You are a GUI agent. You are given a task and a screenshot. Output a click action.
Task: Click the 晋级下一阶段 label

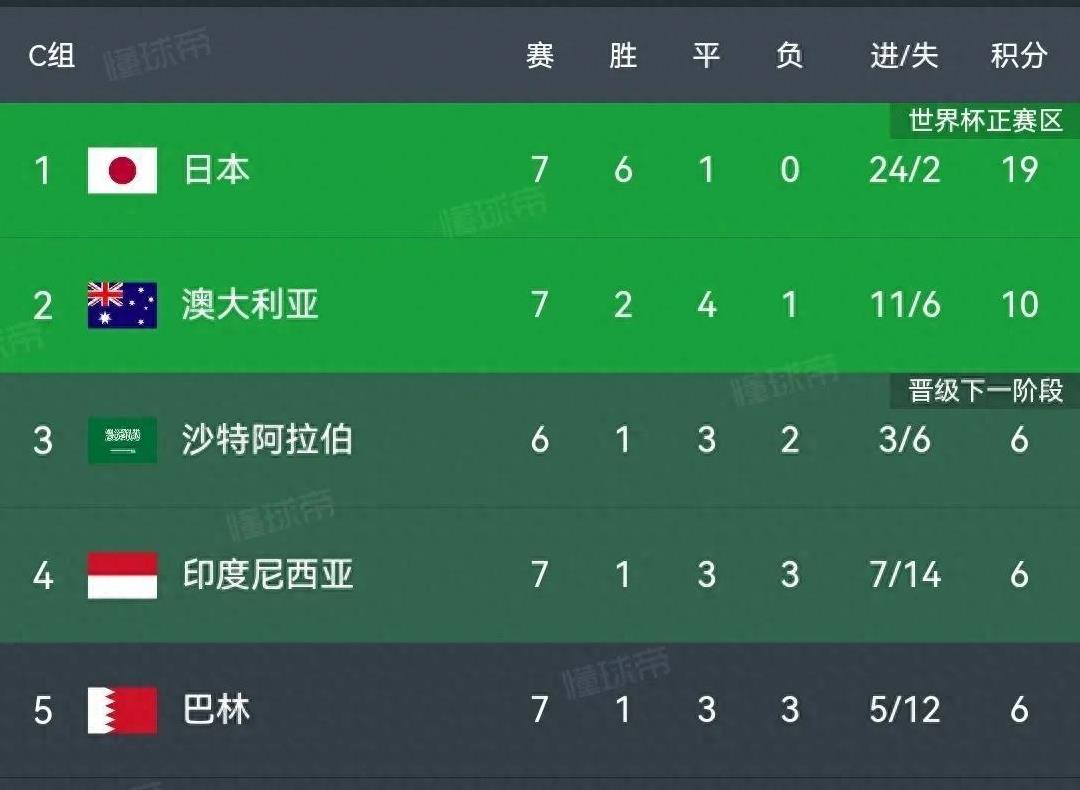click(986, 391)
